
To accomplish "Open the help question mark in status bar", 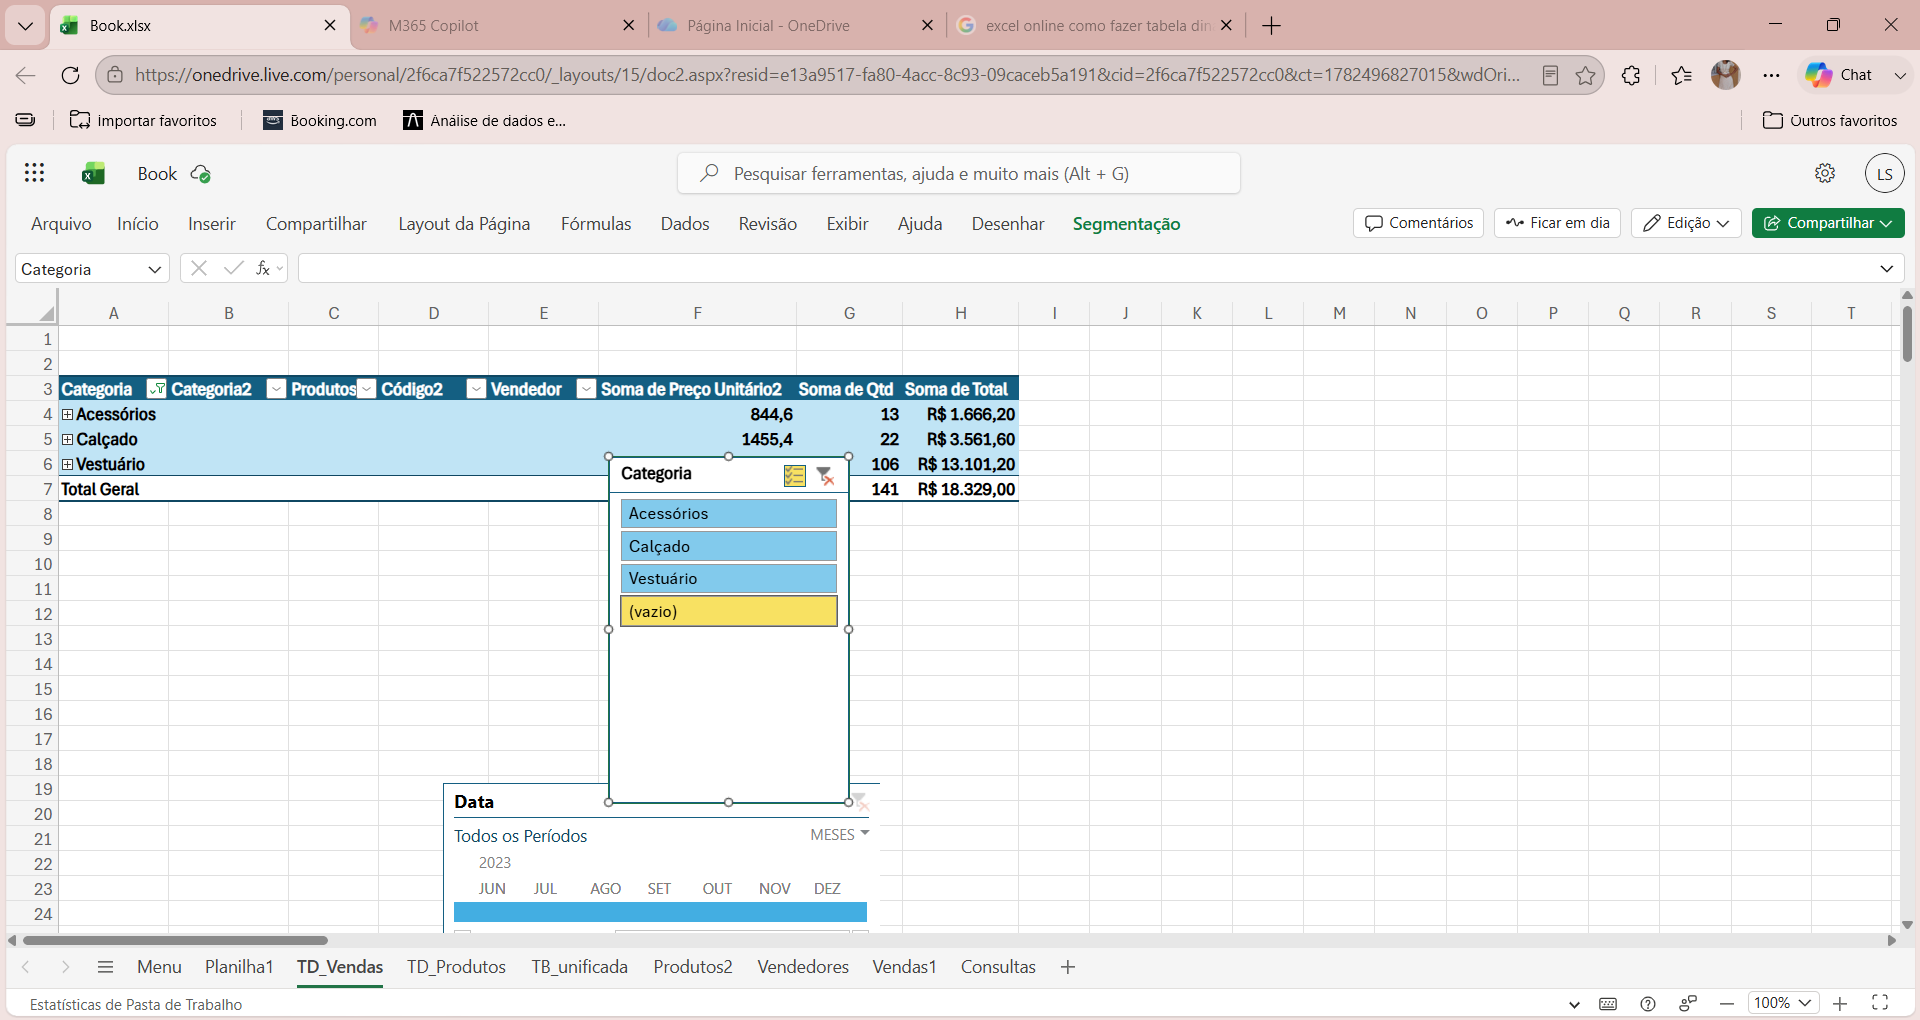I will [1648, 1004].
